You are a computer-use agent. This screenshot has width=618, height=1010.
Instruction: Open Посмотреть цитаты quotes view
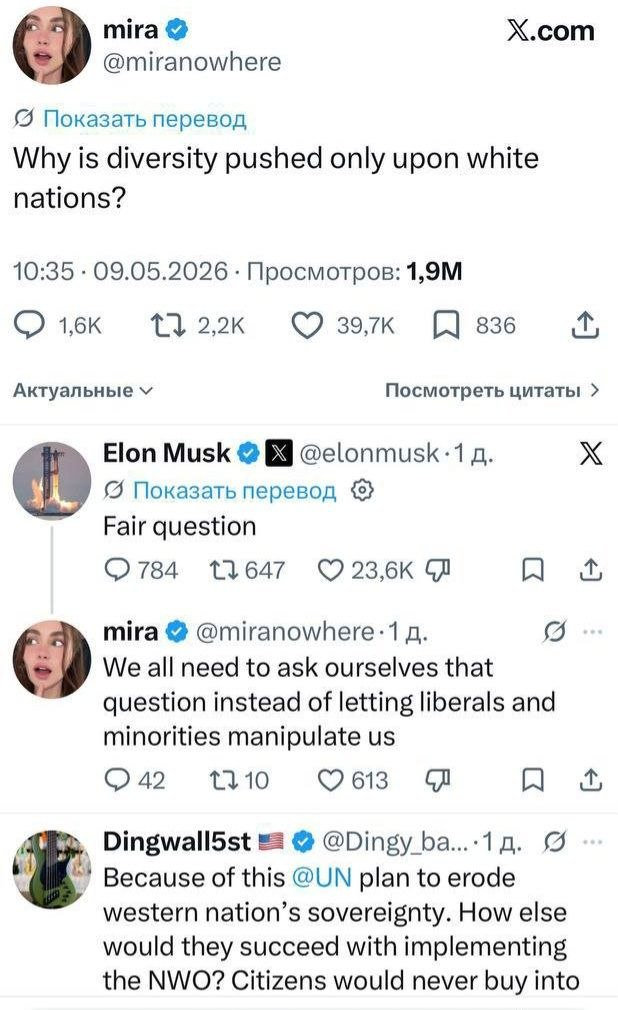(x=492, y=390)
